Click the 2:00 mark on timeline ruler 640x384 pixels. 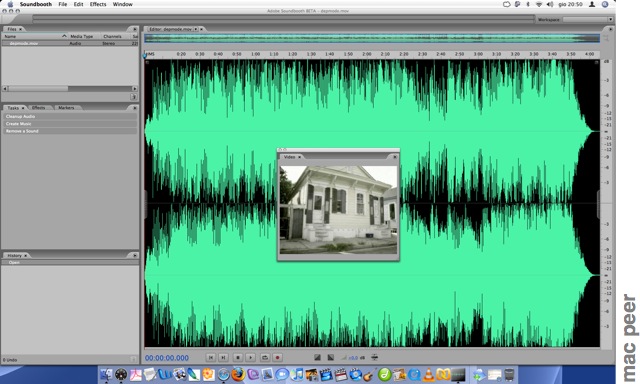pyautogui.click(x=367, y=54)
